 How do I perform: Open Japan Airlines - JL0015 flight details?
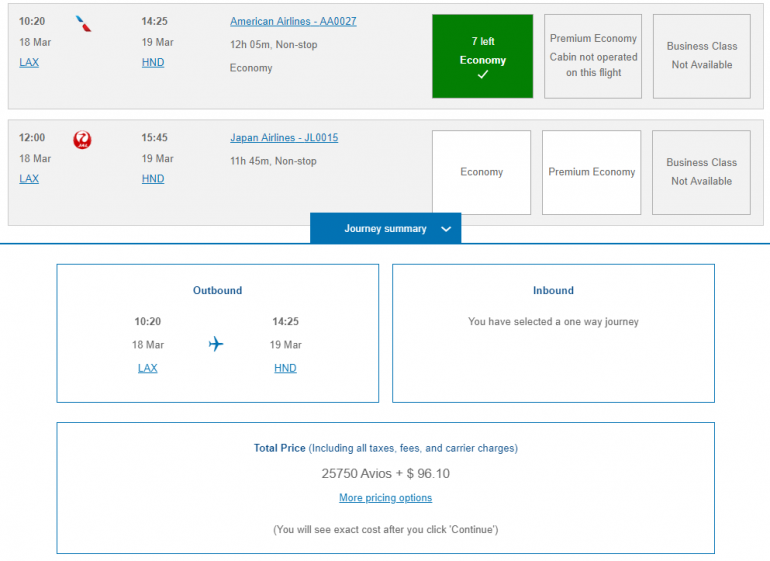[x=284, y=138]
